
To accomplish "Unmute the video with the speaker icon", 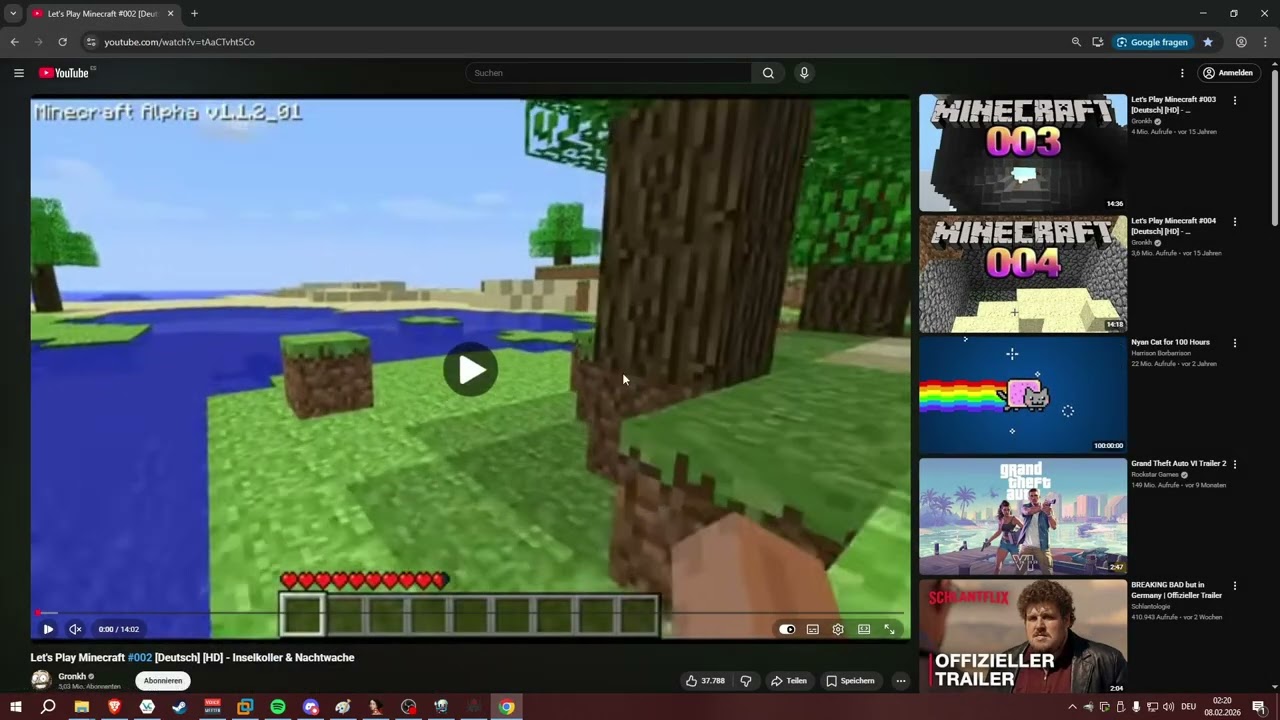I will (75, 629).
